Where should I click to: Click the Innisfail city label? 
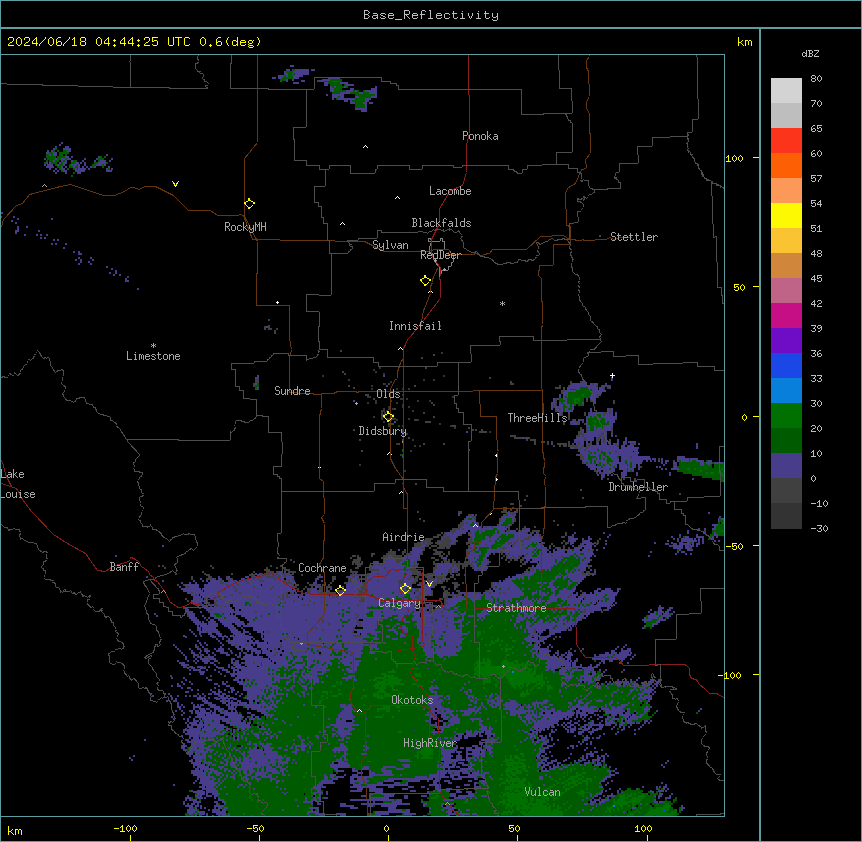[415, 326]
